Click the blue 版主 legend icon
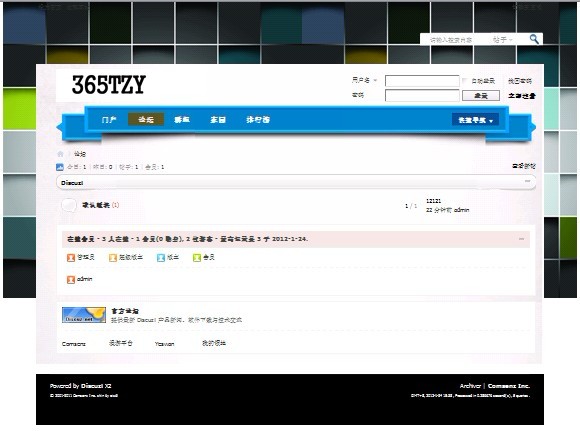Viewport: 580px width, 431px height. (161, 257)
